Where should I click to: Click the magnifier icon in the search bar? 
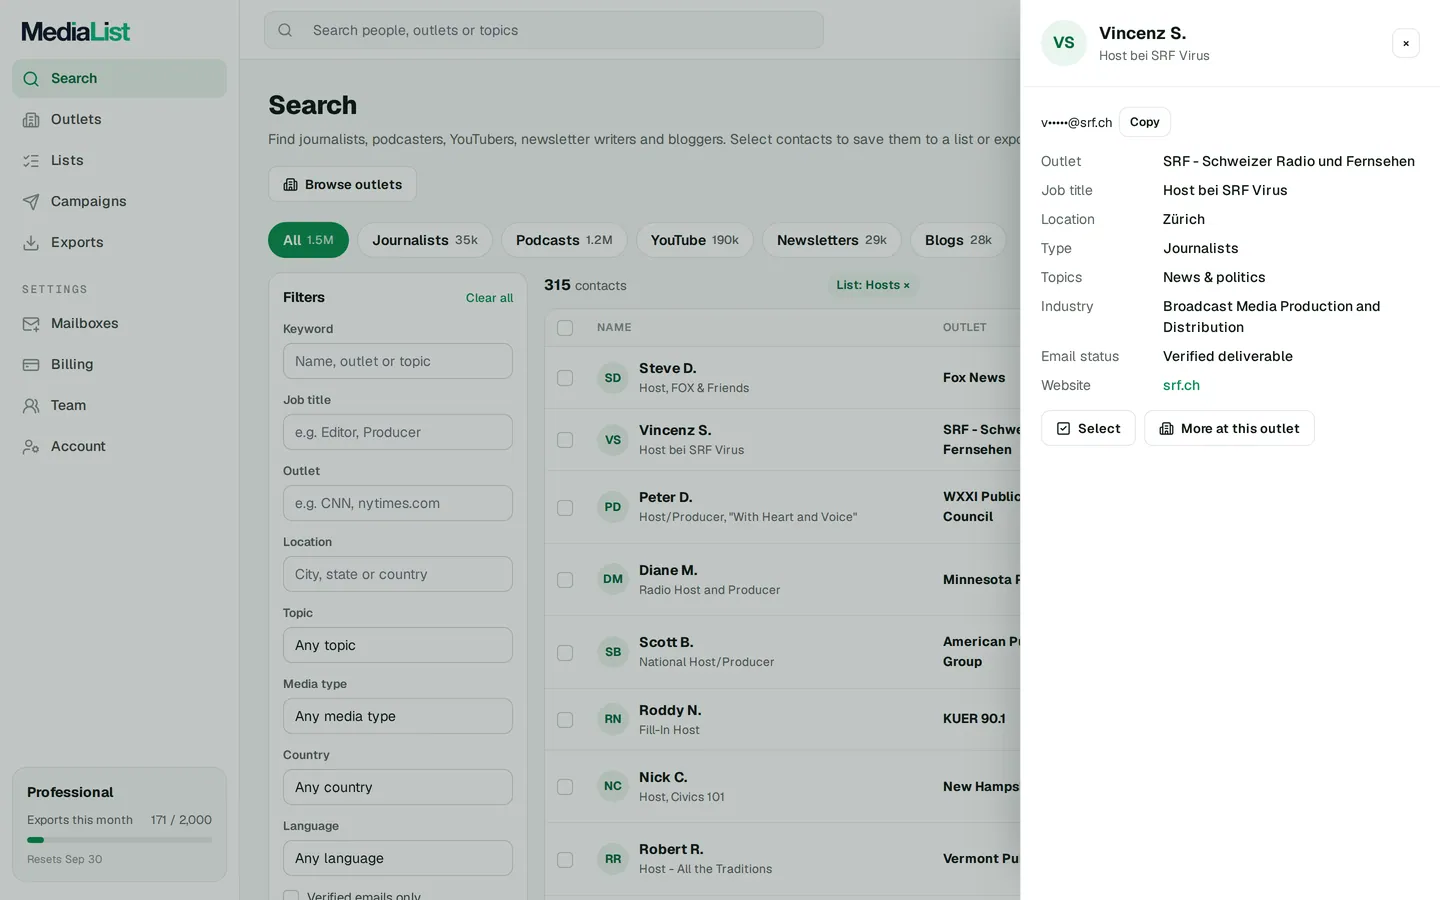[x=285, y=30]
